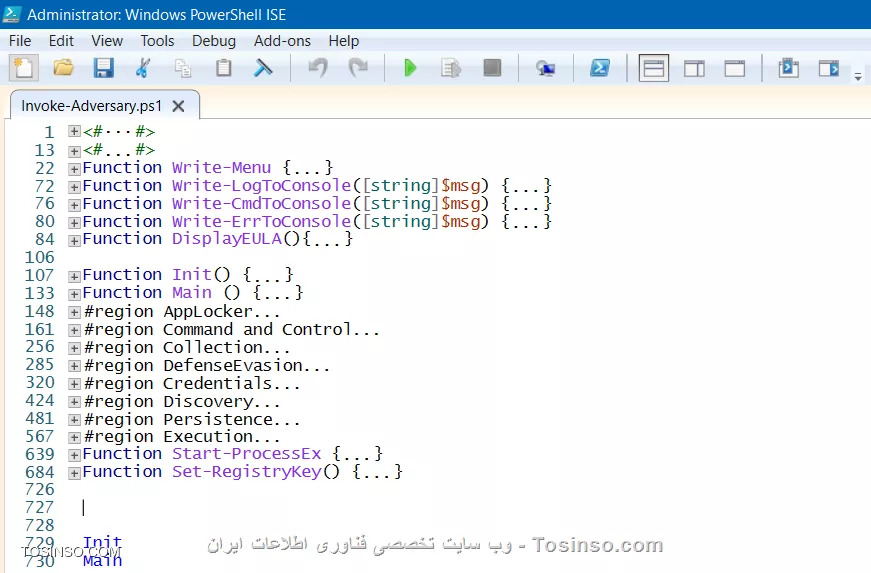This screenshot has width=871, height=573.
Task: Expand the Write-CmdToConsole function
Action: pyautogui.click(x=74, y=204)
